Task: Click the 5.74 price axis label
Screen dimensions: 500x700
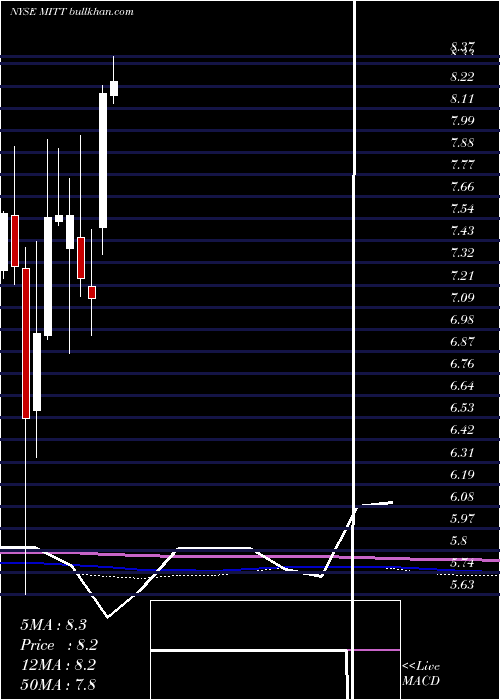Action: click(462, 562)
